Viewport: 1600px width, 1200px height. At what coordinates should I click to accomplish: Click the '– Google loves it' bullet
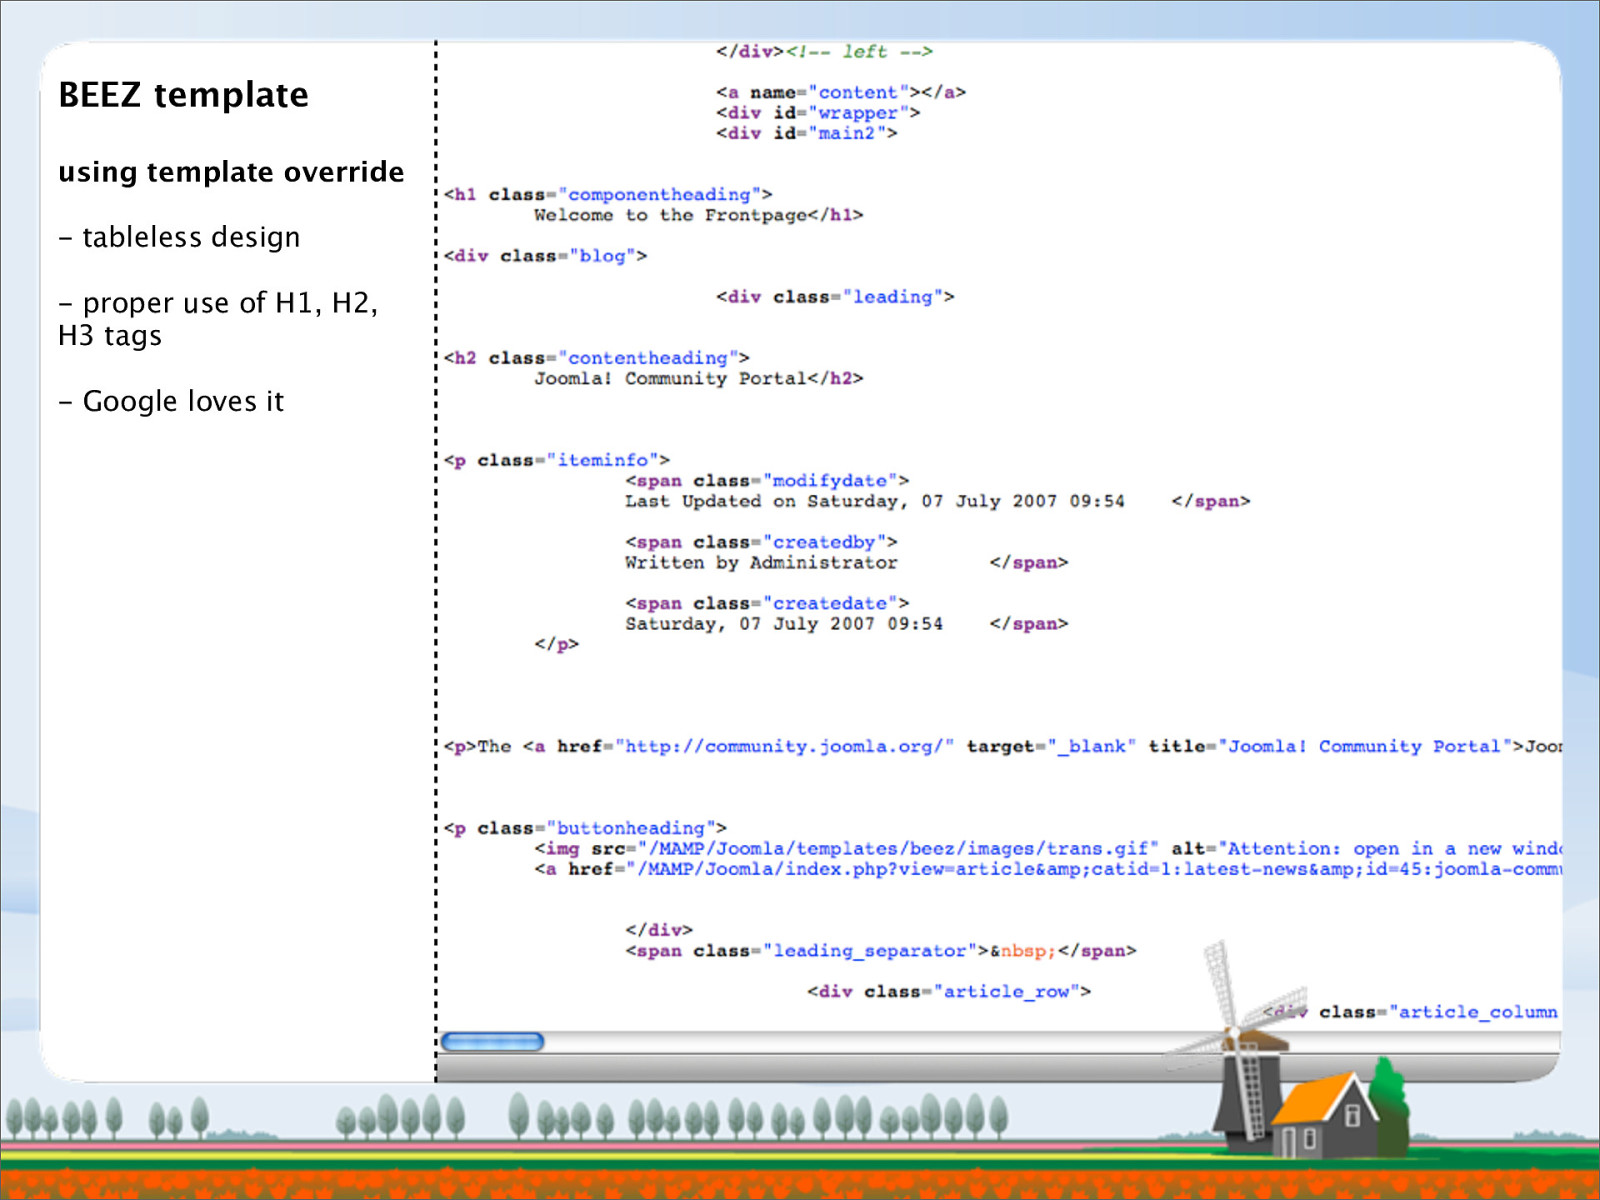(171, 402)
